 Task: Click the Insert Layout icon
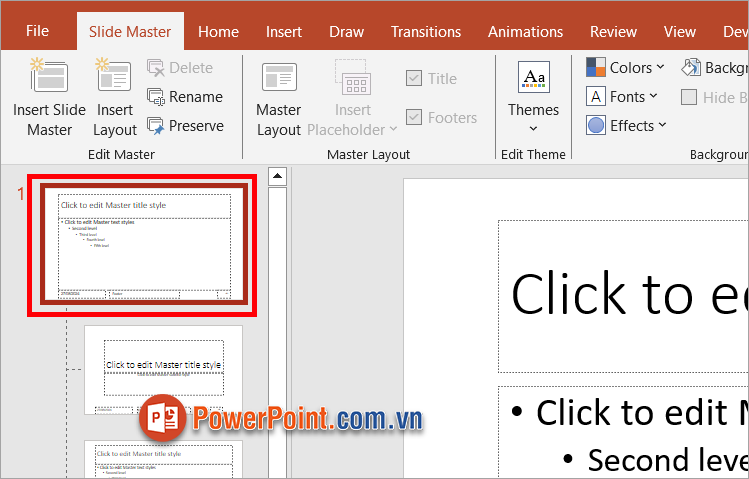[x=113, y=75]
